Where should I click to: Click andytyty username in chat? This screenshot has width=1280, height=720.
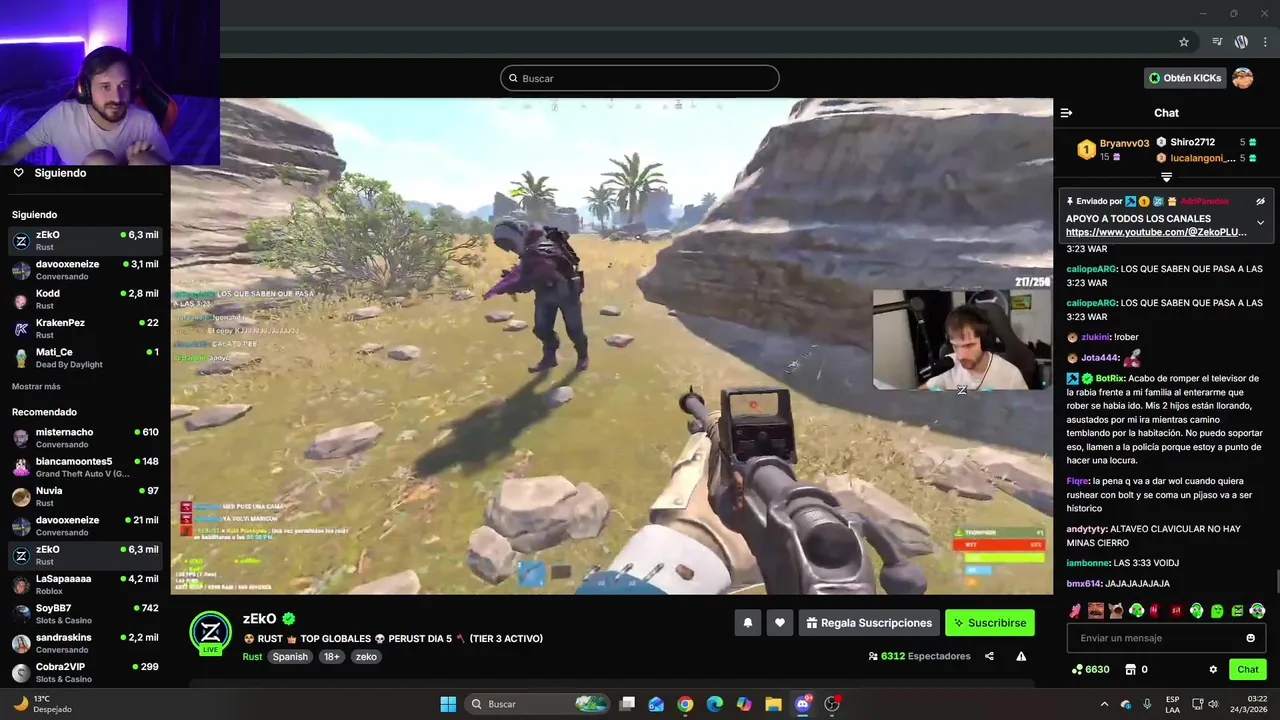pos(1087,529)
